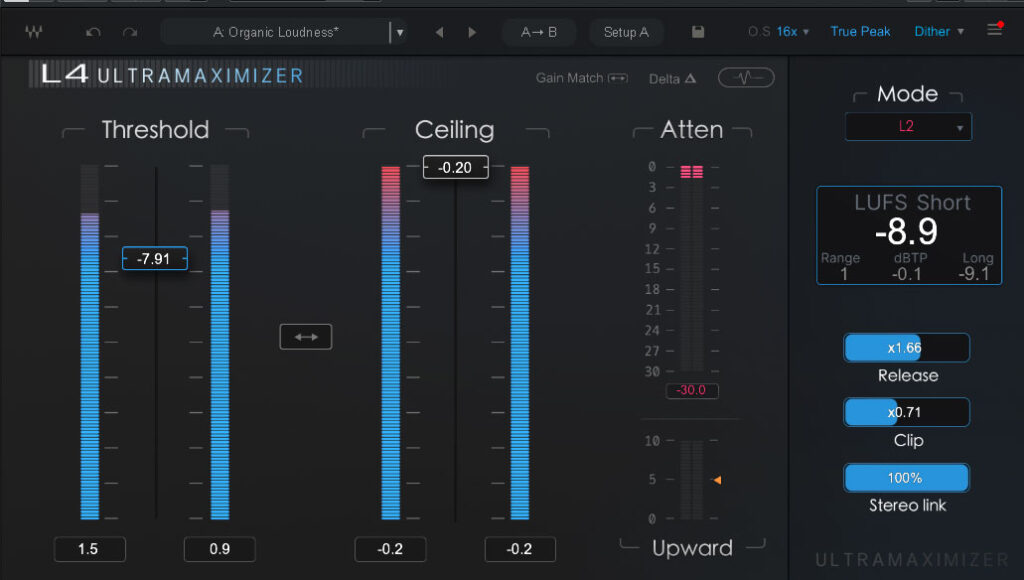Image resolution: width=1024 pixels, height=580 pixels.
Task: Load the next preset with right arrow
Action: pos(472,32)
